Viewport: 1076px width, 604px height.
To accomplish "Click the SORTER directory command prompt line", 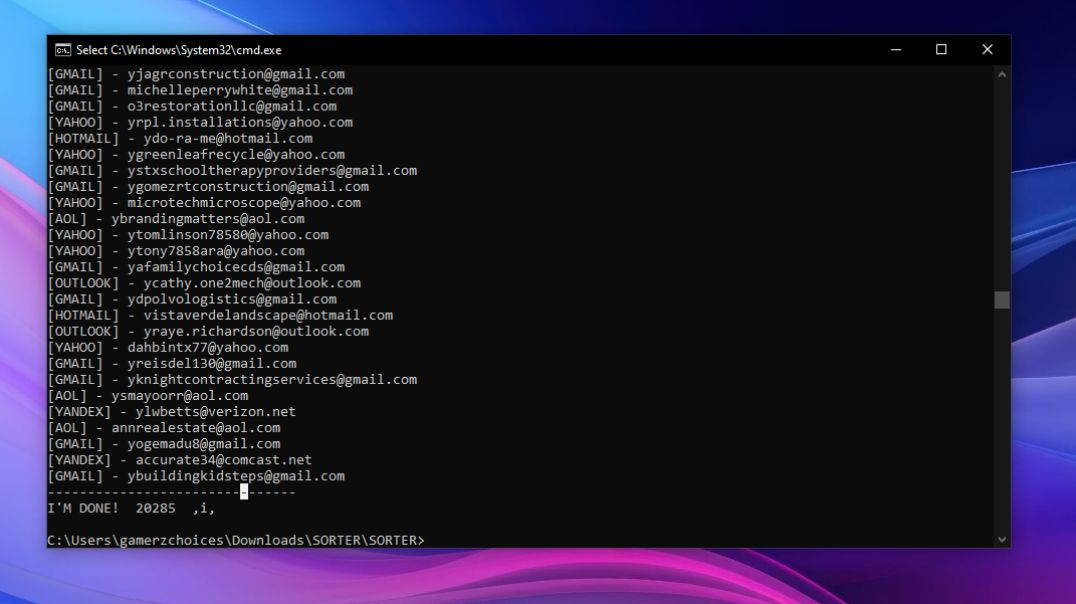I will click(x=236, y=540).
